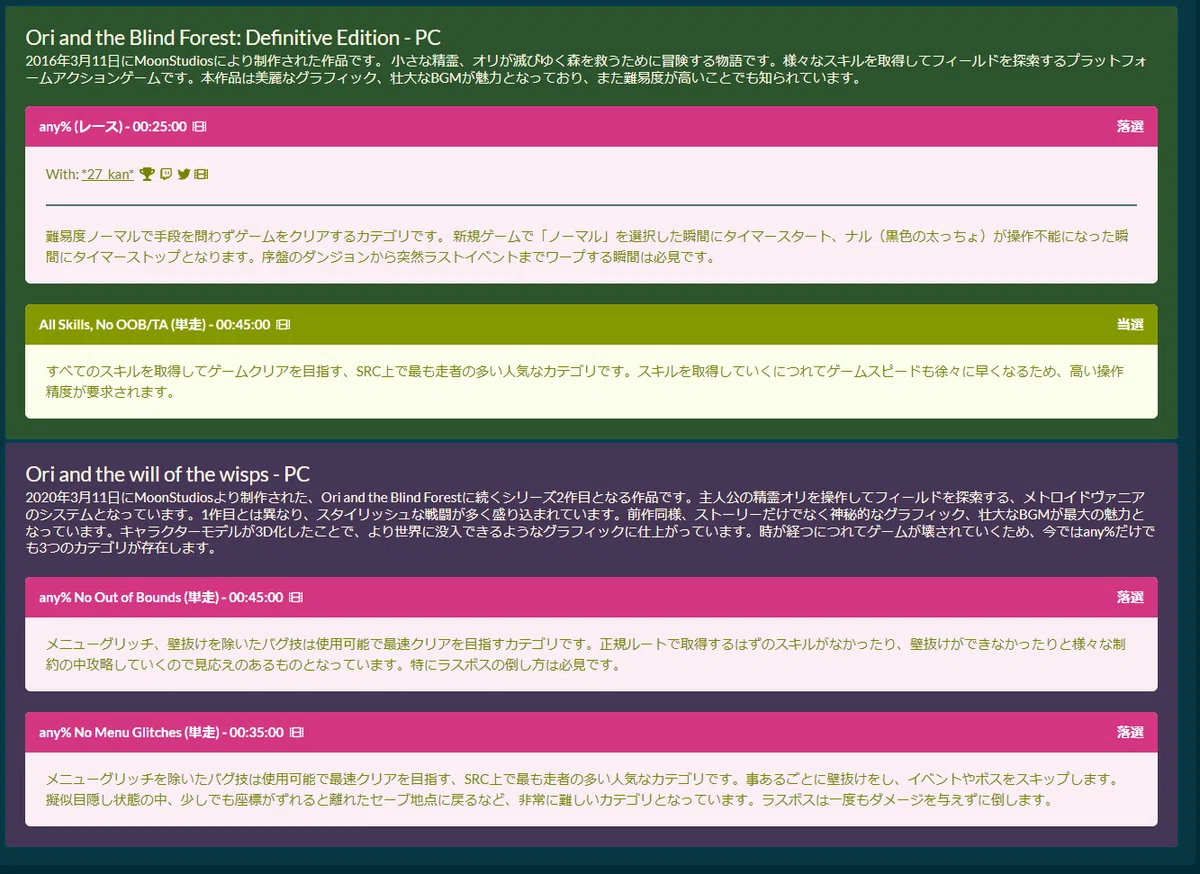
Task: Click 落選 status on No Menu Glitches row
Action: click(1130, 733)
